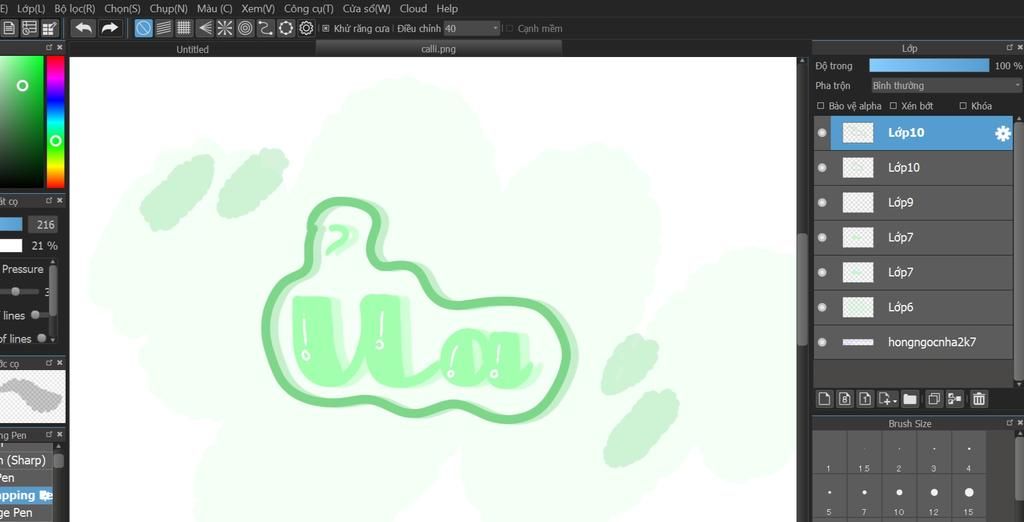Click the Redo arrow in the toolbar
This screenshot has width=1024, height=522.
pos(110,28)
